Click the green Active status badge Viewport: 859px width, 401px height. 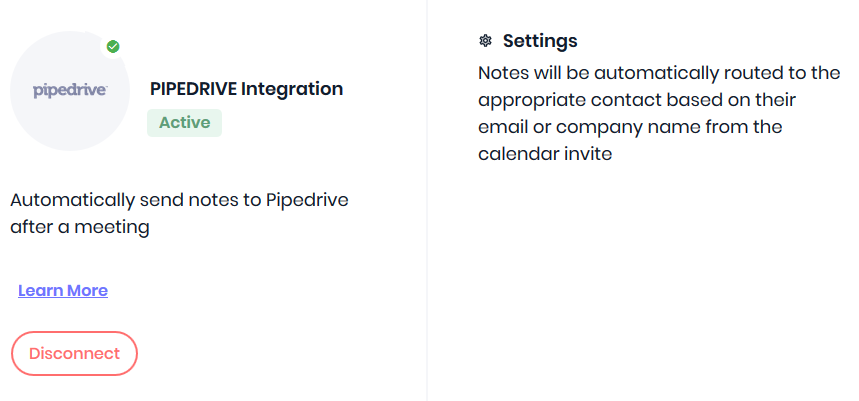[185, 123]
